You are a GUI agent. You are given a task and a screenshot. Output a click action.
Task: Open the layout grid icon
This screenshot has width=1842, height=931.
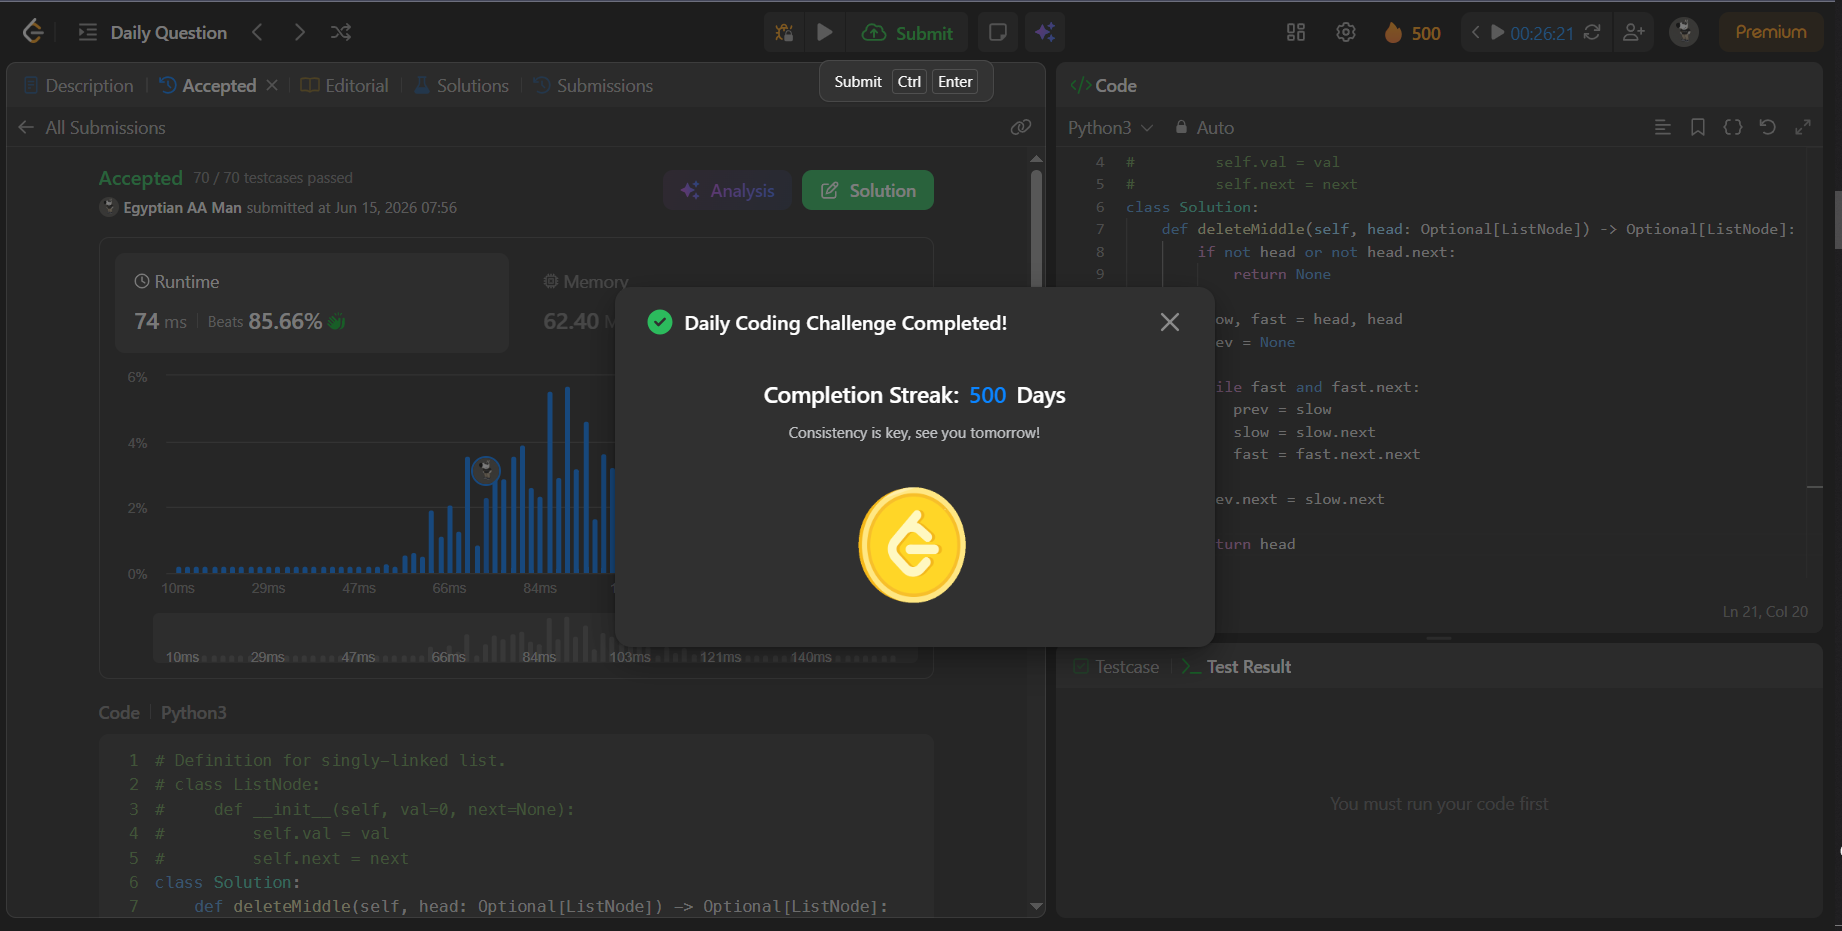point(1296,32)
